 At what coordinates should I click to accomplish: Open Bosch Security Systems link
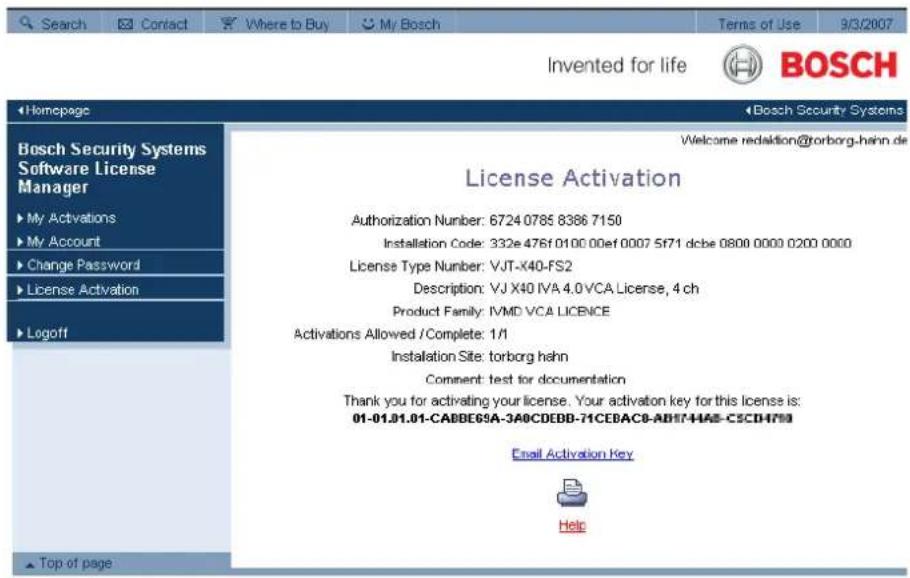pyautogui.click(x=828, y=110)
